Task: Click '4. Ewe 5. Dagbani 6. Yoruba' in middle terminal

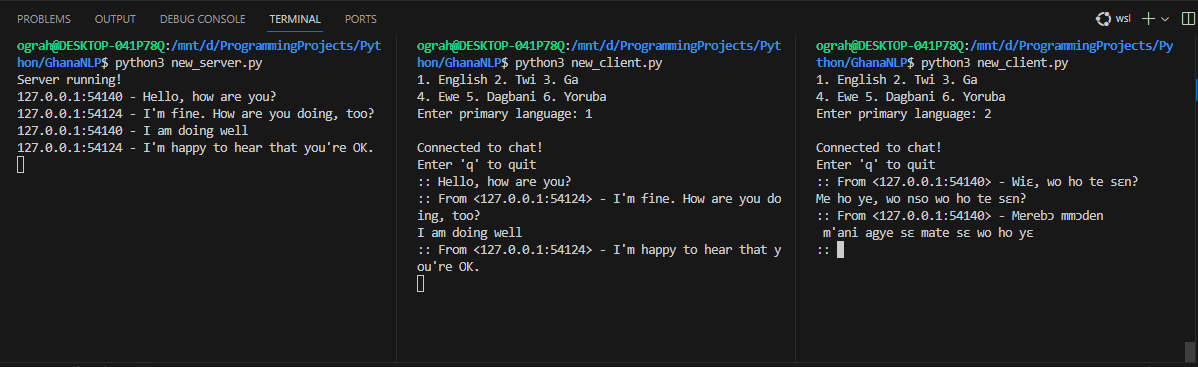Action: 512,97
